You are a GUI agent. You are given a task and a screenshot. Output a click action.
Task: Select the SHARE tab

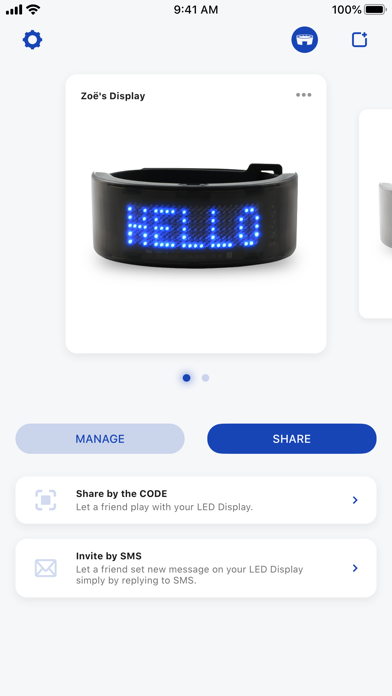[x=292, y=439]
